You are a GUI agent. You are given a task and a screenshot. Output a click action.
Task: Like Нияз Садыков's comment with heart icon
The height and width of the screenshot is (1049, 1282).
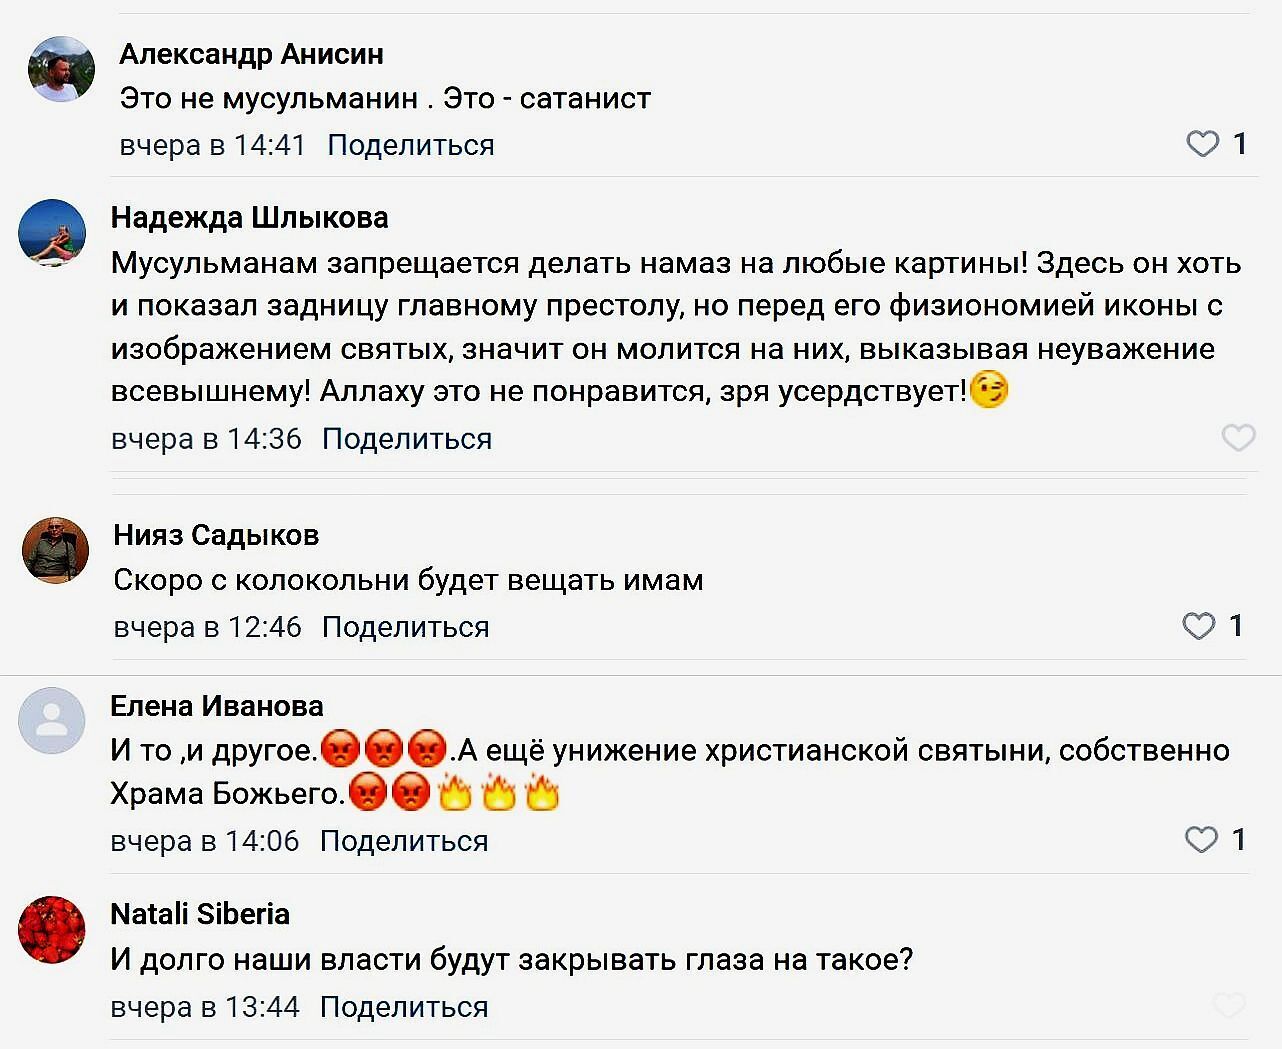[1198, 626]
